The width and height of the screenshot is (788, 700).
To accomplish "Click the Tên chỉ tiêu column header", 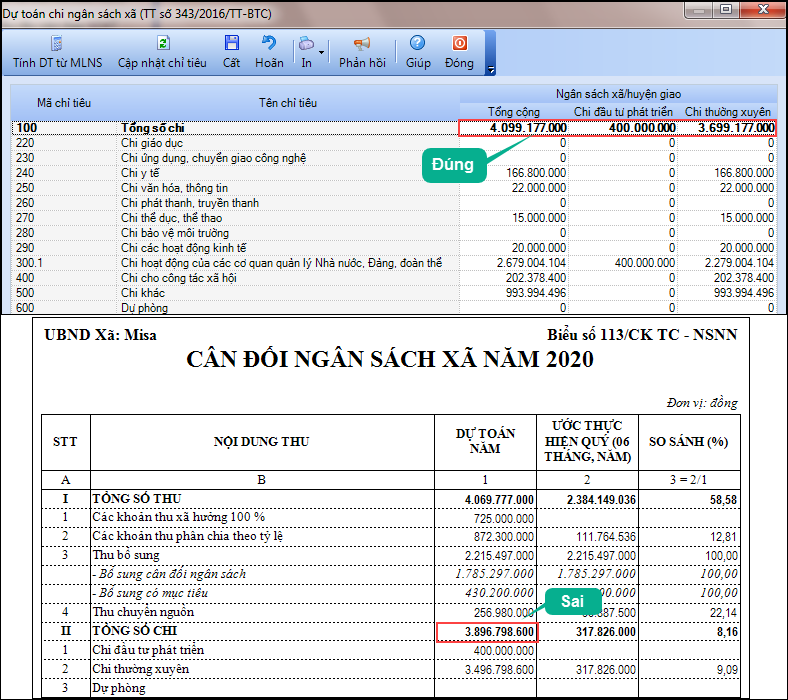I will pyautogui.click(x=288, y=103).
